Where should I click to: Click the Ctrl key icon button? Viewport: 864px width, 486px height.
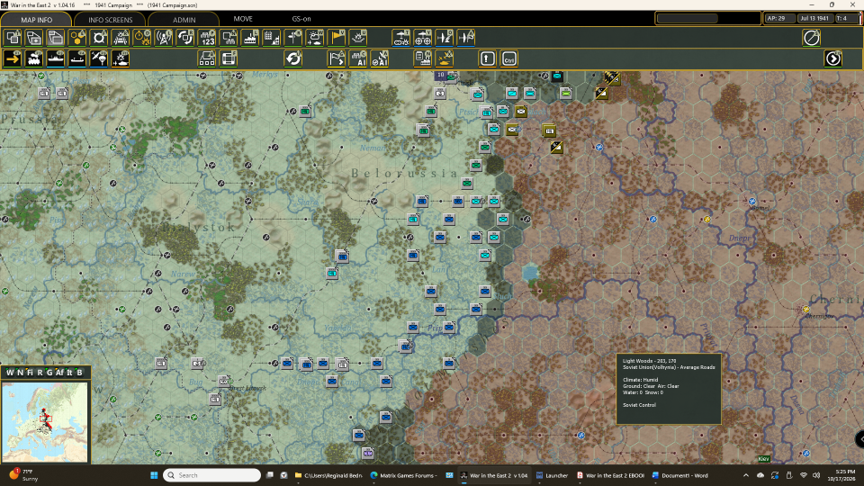pos(509,58)
